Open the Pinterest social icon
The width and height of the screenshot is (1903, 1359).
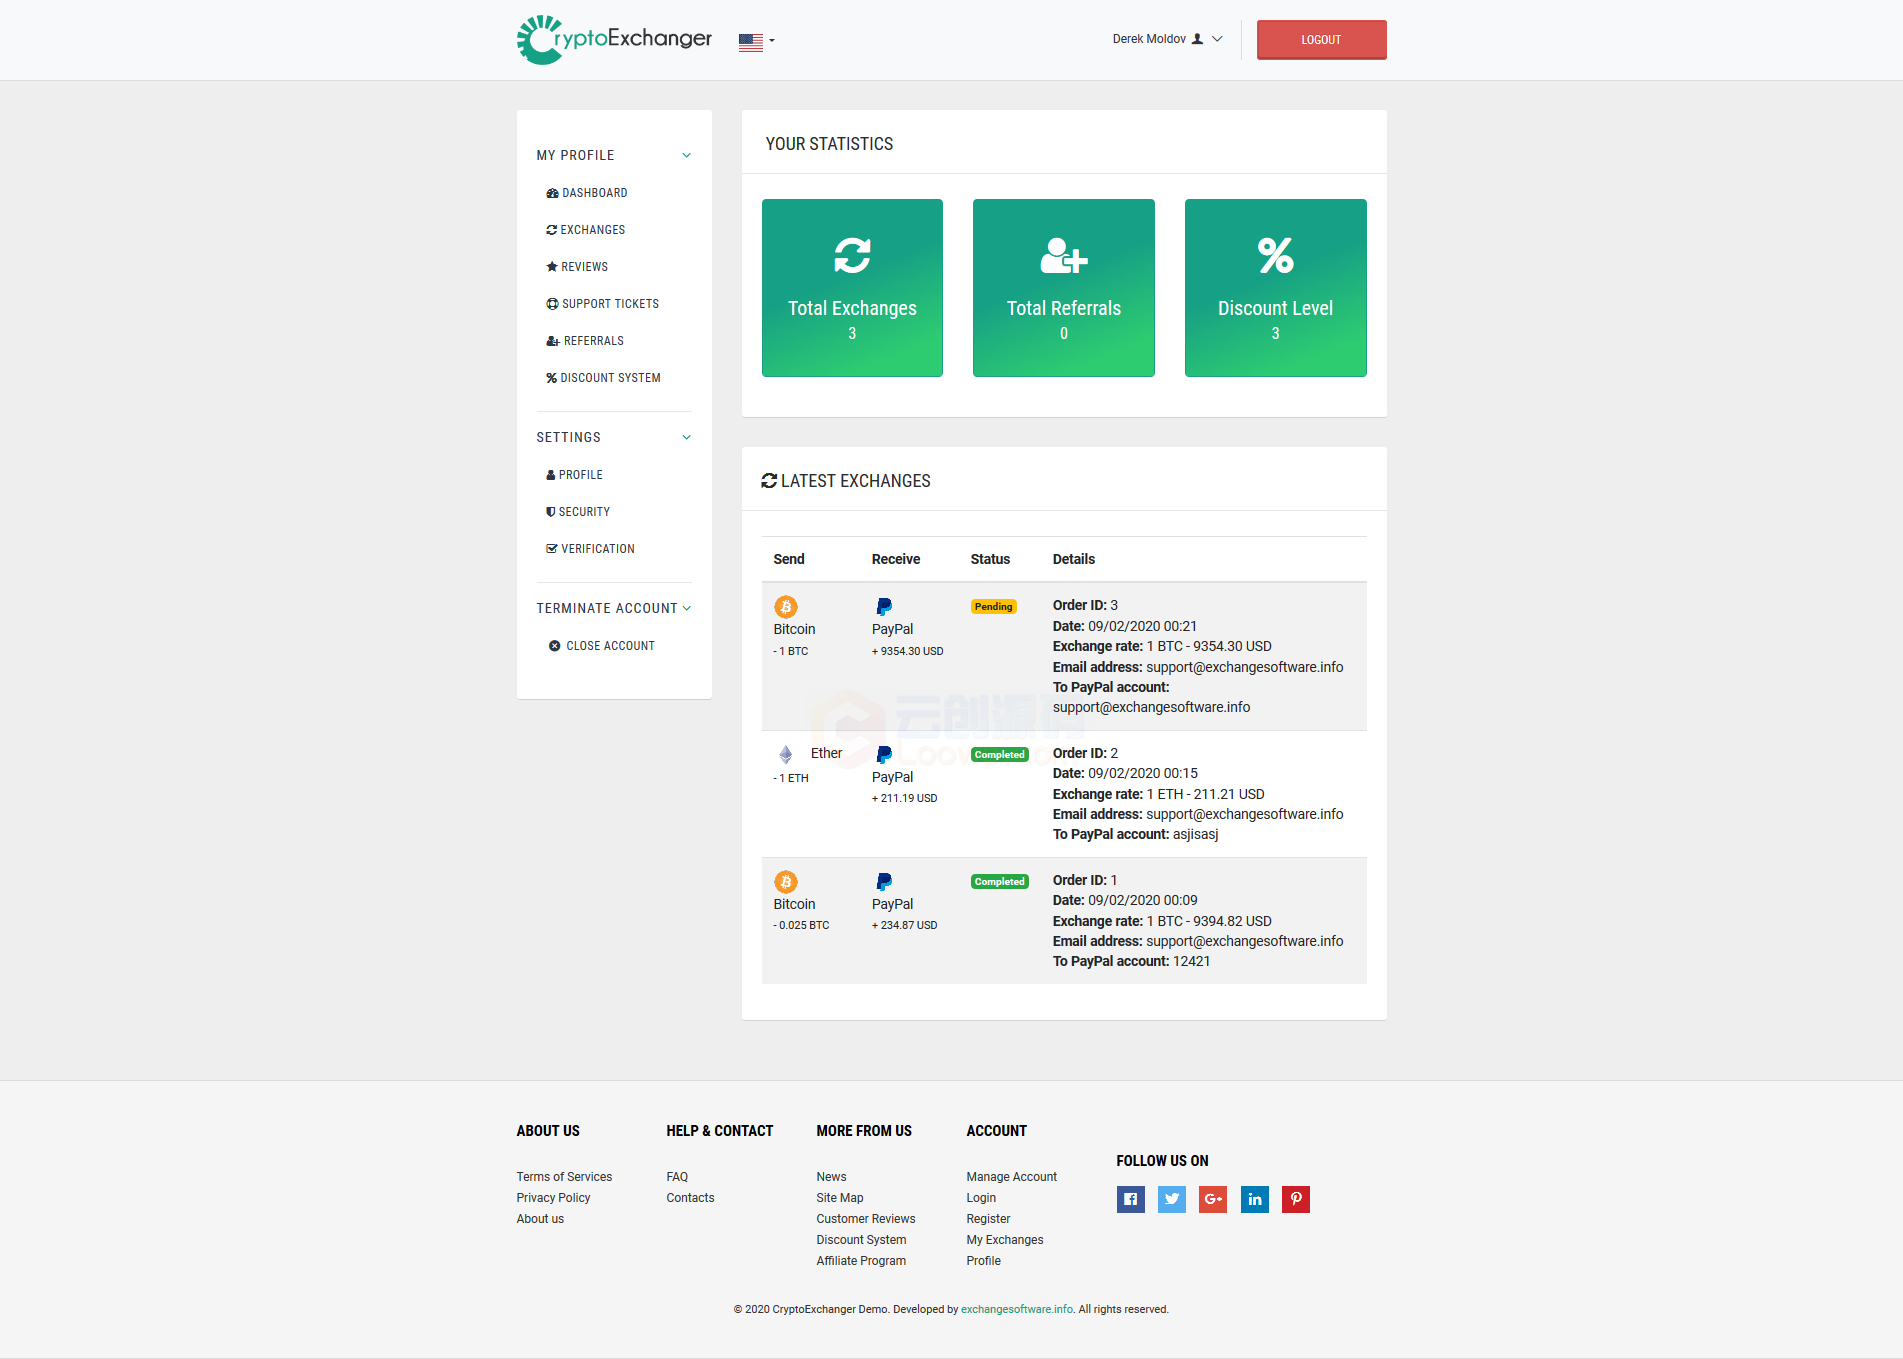[1296, 1199]
